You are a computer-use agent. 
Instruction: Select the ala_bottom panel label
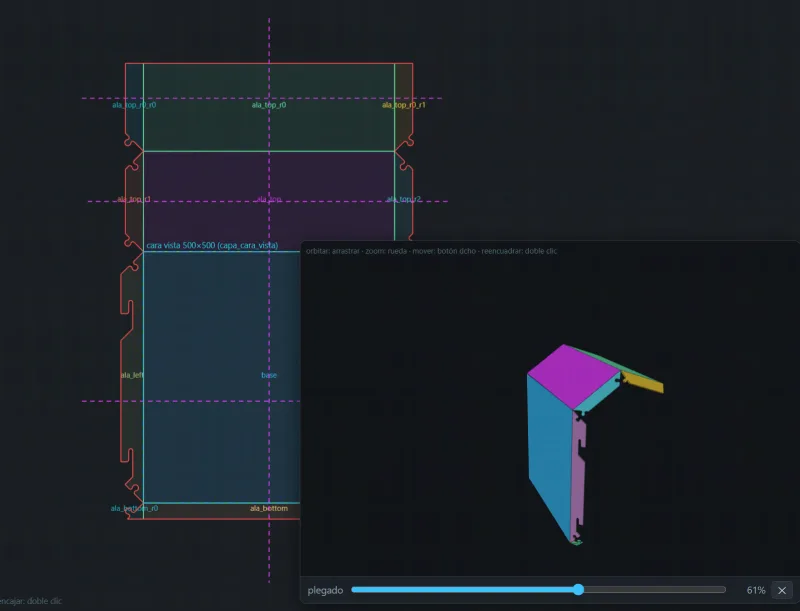tap(269, 508)
